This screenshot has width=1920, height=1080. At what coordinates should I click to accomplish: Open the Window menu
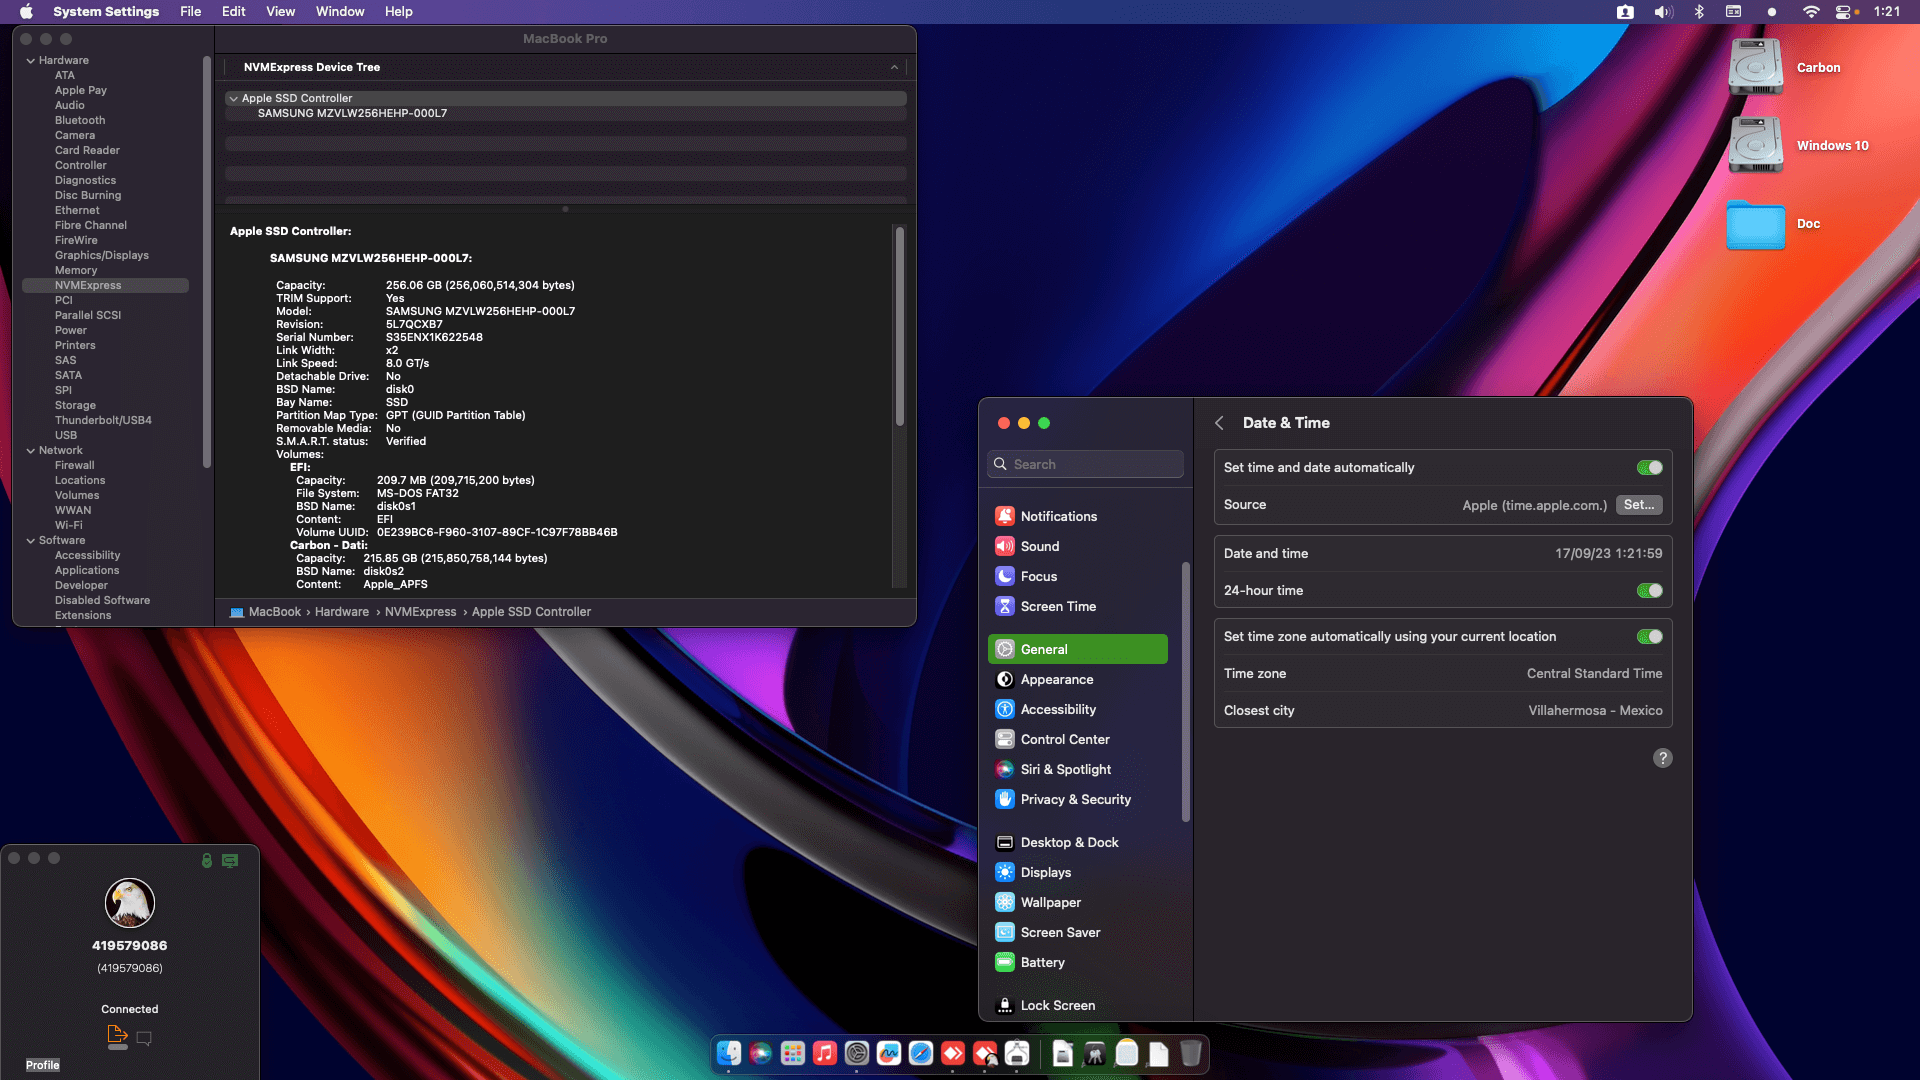click(x=340, y=12)
